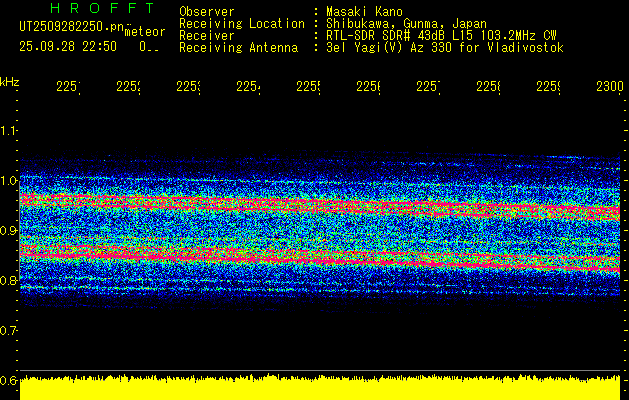This screenshot has height=400, width=629.
Task: Select the filename UT2509282250.pn
Action: pyautogui.click(x=72, y=26)
